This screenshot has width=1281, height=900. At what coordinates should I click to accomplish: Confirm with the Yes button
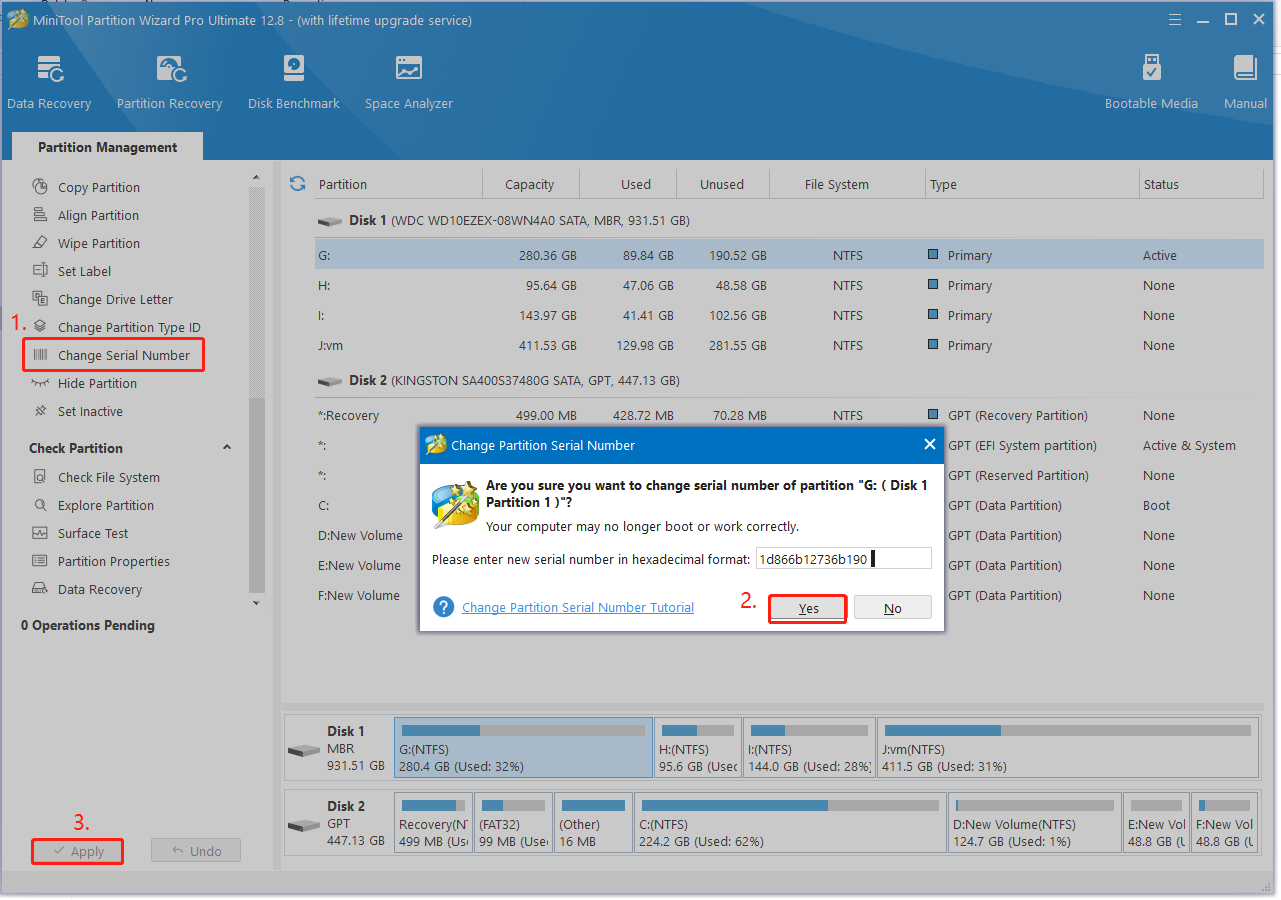tap(808, 608)
